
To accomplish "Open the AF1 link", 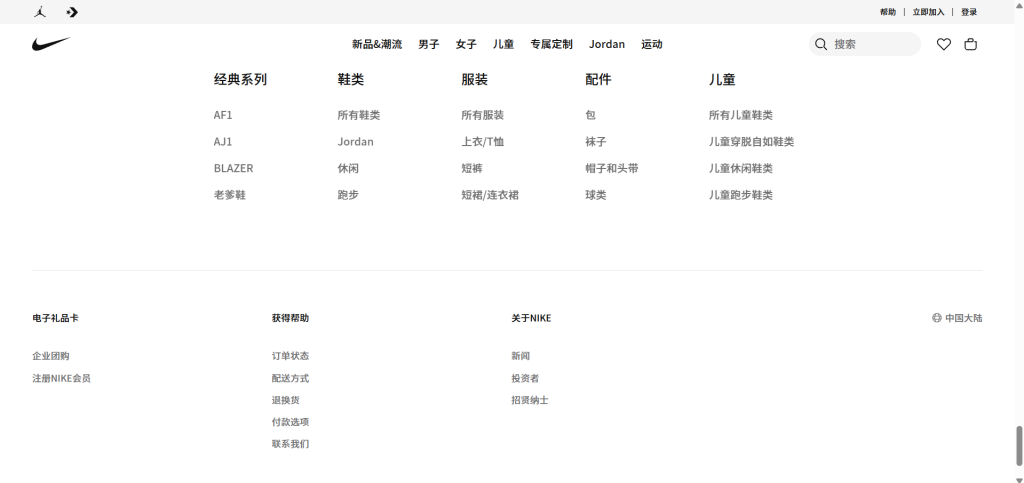I will pyautogui.click(x=223, y=115).
